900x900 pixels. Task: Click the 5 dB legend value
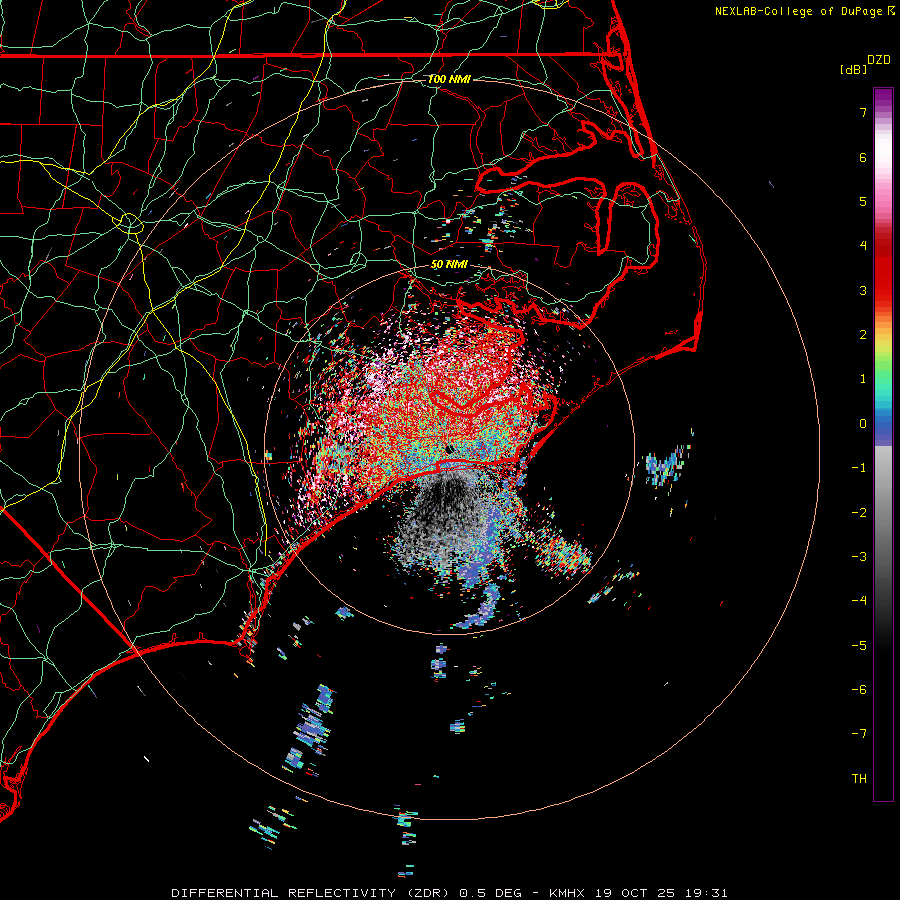click(863, 201)
